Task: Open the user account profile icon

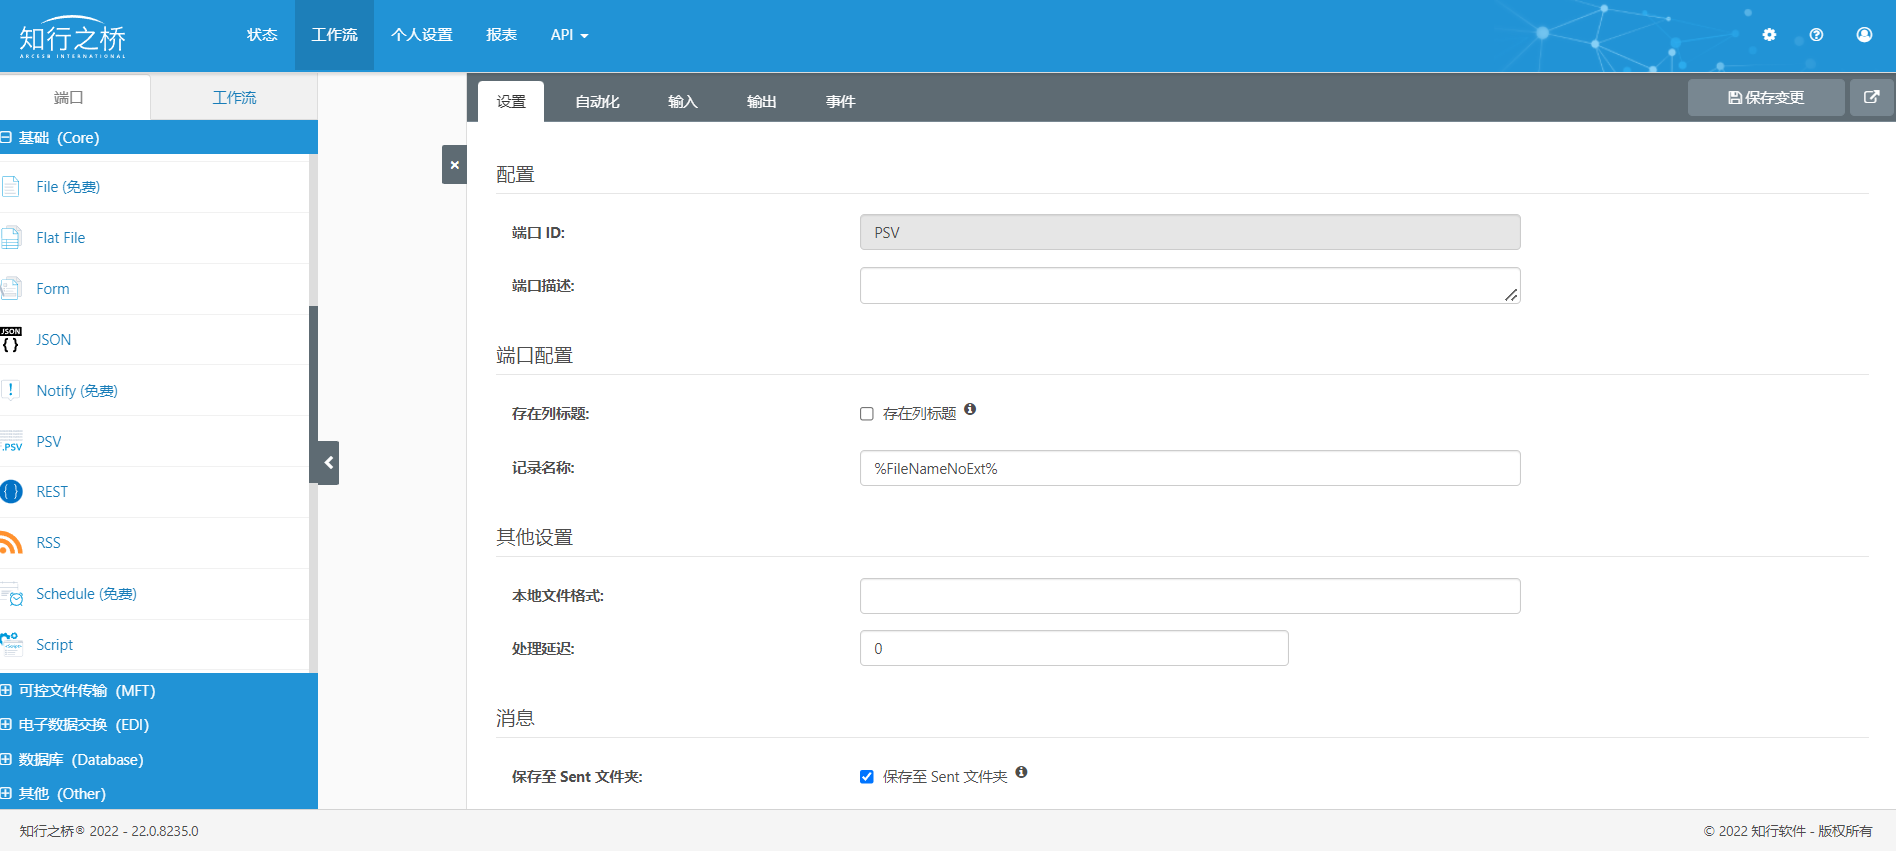Action: pos(1864,35)
